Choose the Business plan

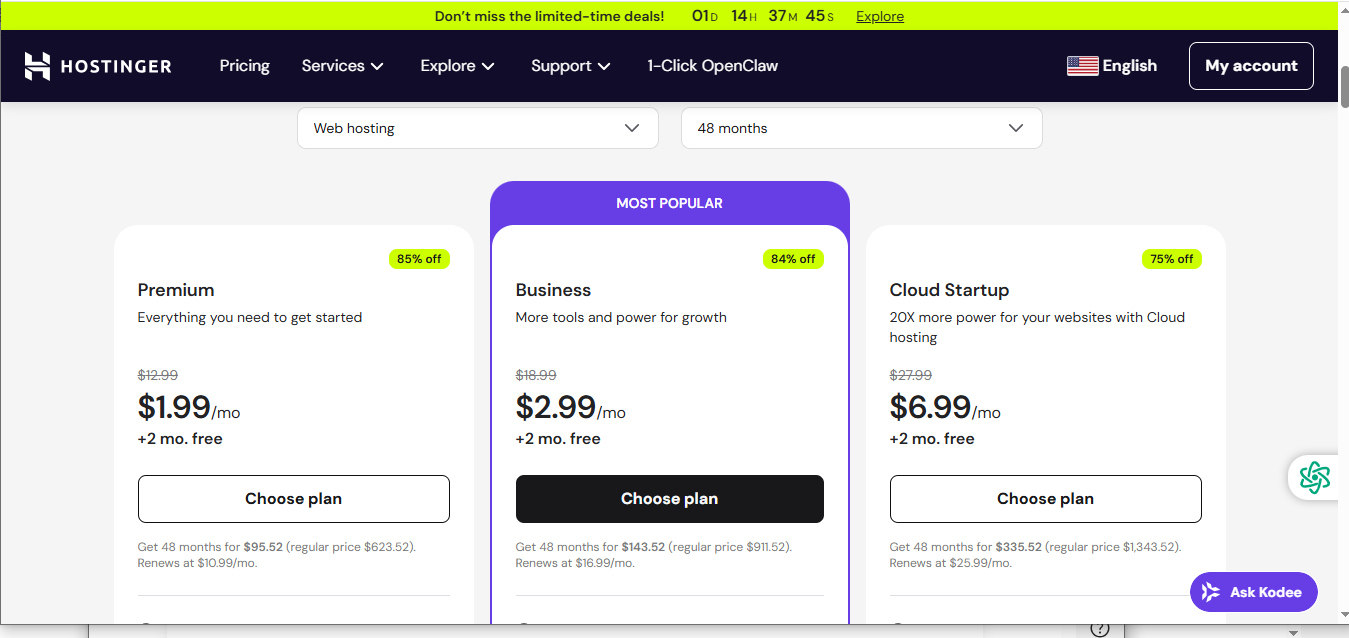(x=669, y=499)
